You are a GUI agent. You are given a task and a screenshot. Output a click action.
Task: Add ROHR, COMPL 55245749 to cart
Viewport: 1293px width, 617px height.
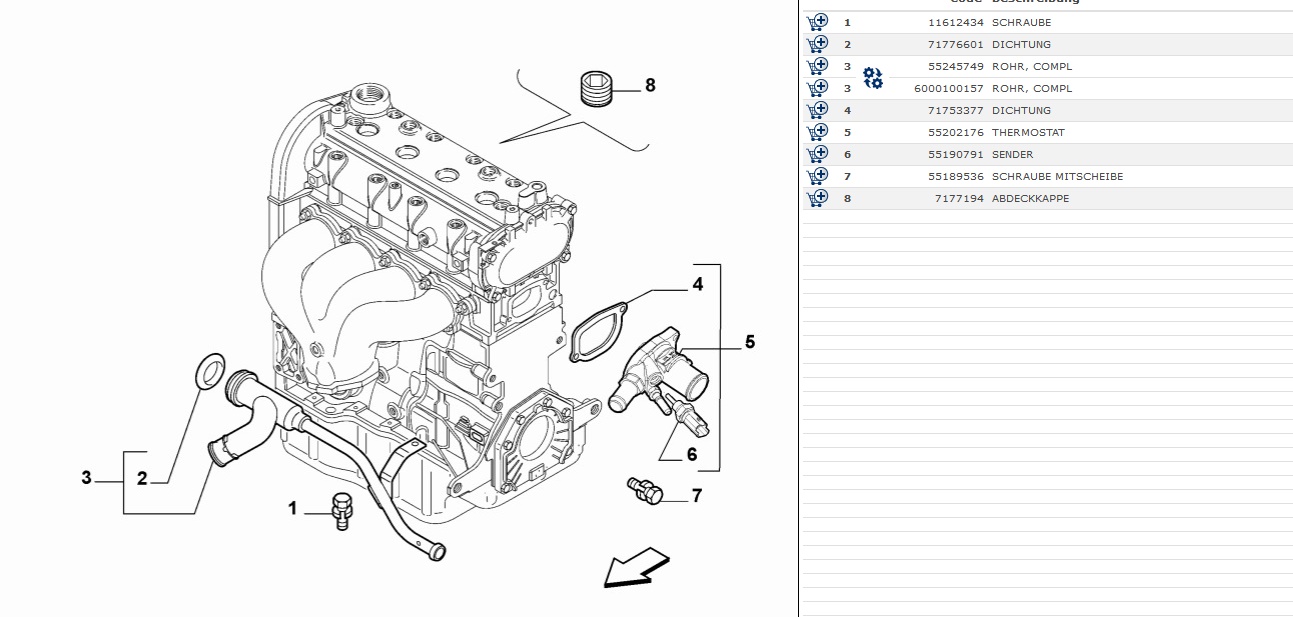(817, 66)
